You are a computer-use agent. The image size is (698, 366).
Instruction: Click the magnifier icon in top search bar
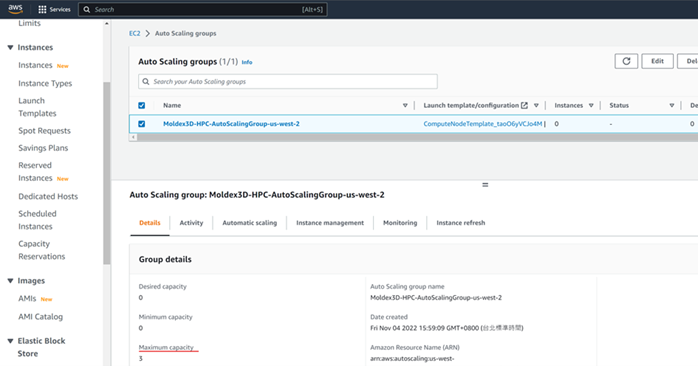87,9
